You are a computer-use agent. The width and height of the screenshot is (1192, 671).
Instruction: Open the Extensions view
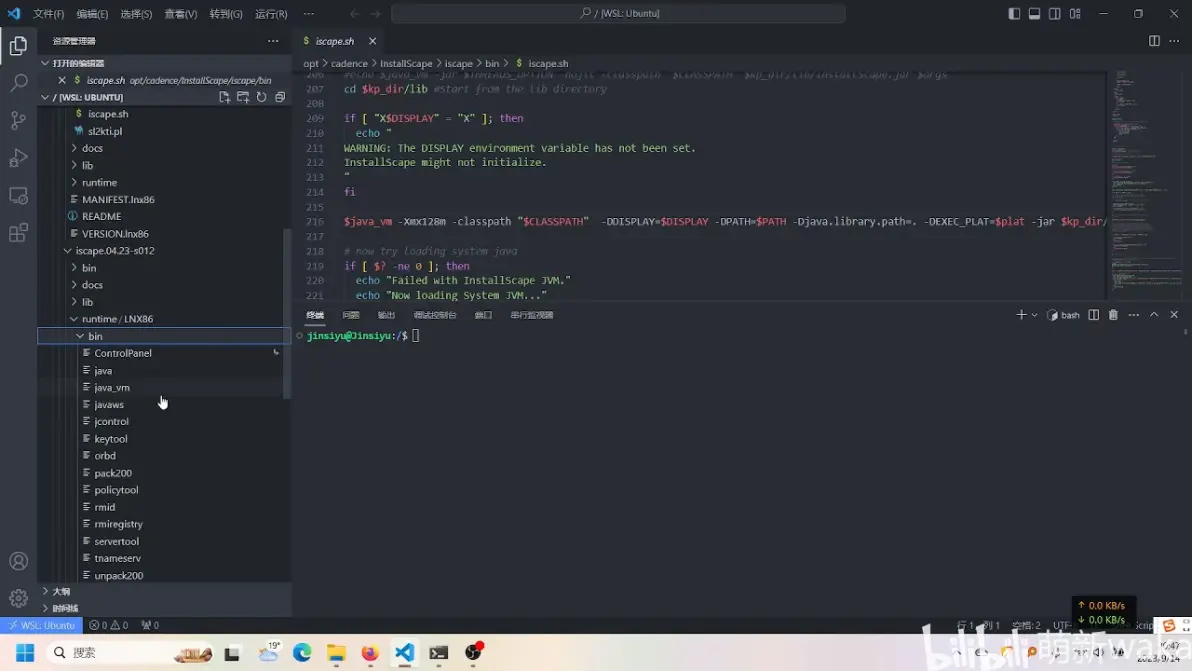coord(18,233)
